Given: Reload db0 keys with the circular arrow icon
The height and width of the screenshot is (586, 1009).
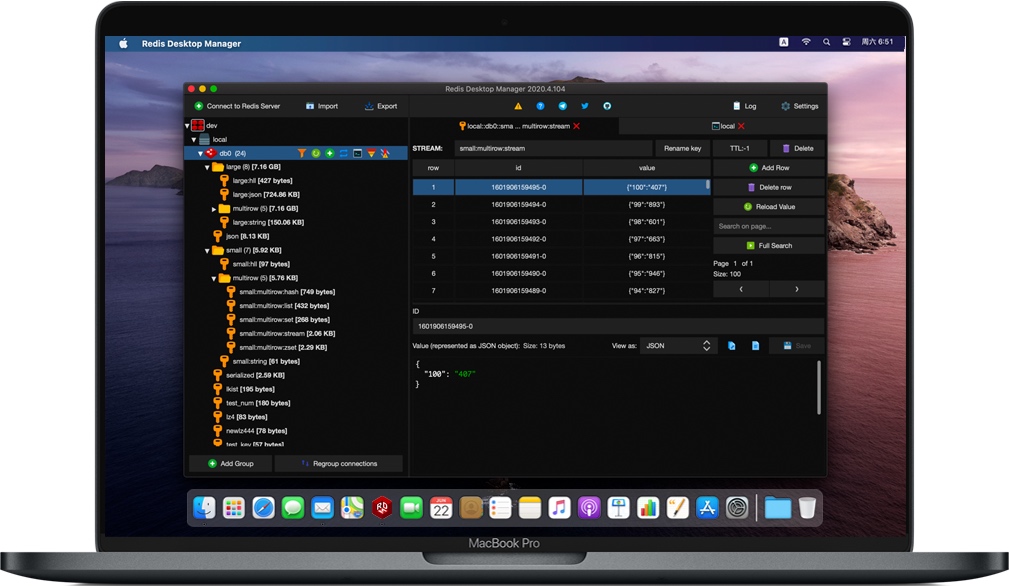Looking at the screenshot, I should (316, 152).
